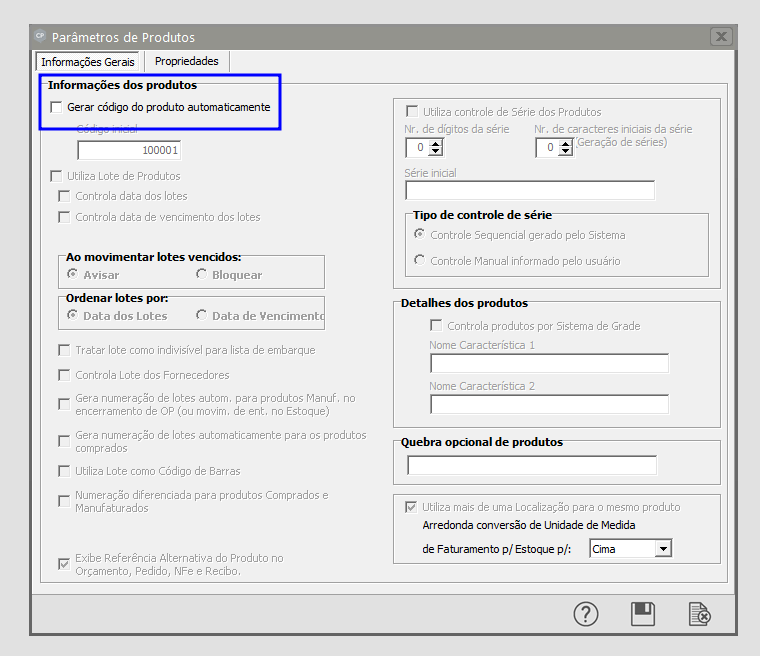Click the cancel document icon
This screenshot has width=760, height=656.
coord(699,614)
